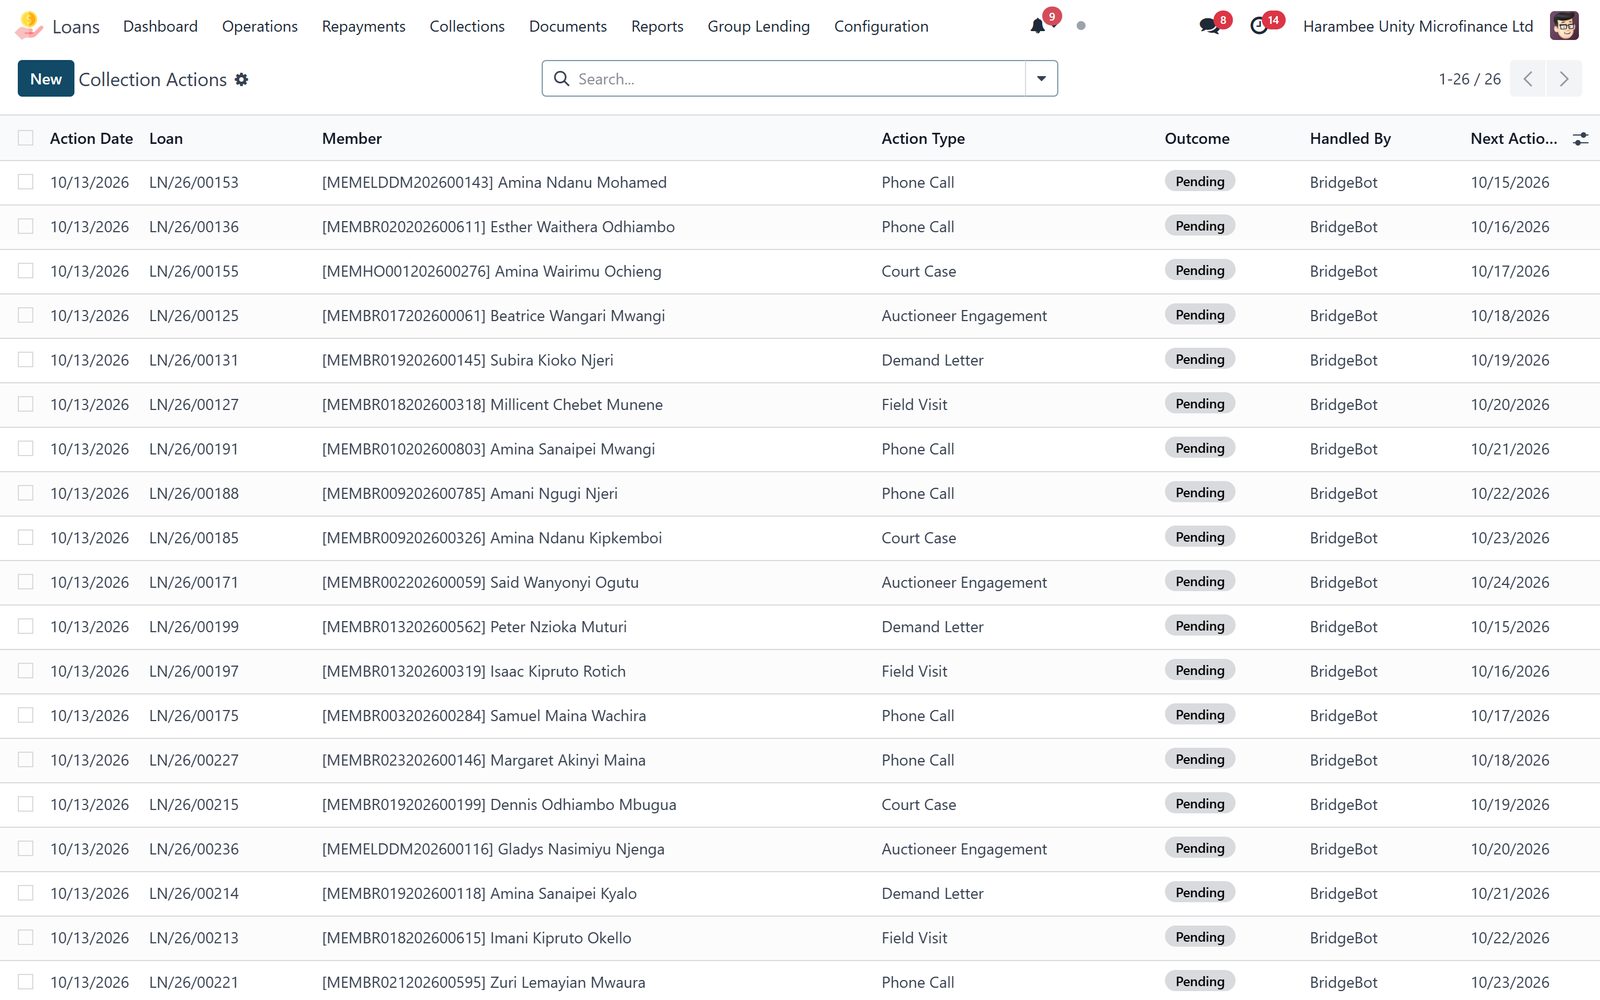Open the Repayments menu
1600x1000 pixels.
click(363, 26)
